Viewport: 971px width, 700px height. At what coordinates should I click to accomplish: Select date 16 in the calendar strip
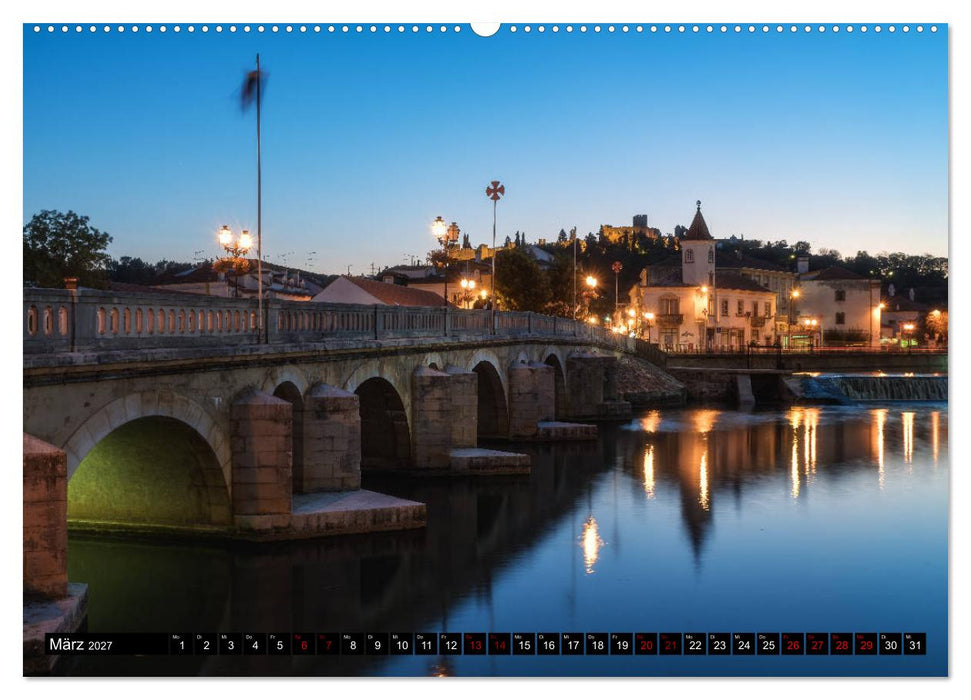[549, 644]
